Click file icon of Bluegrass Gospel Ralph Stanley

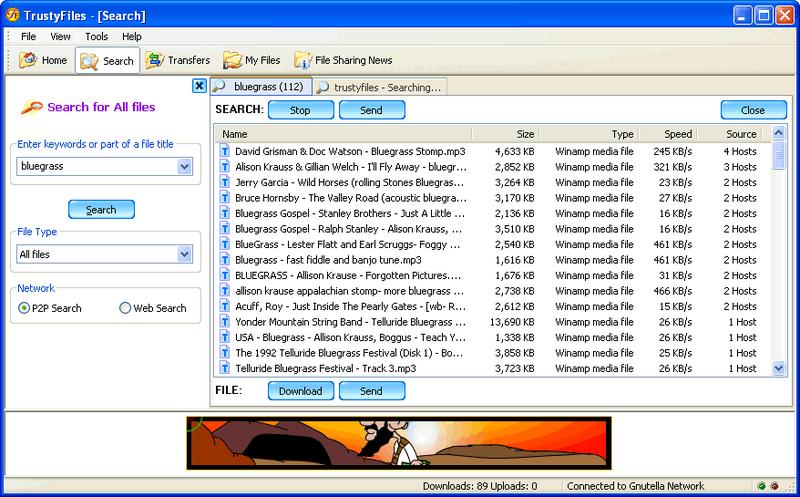pyautogui.click(x=224, y=228)
